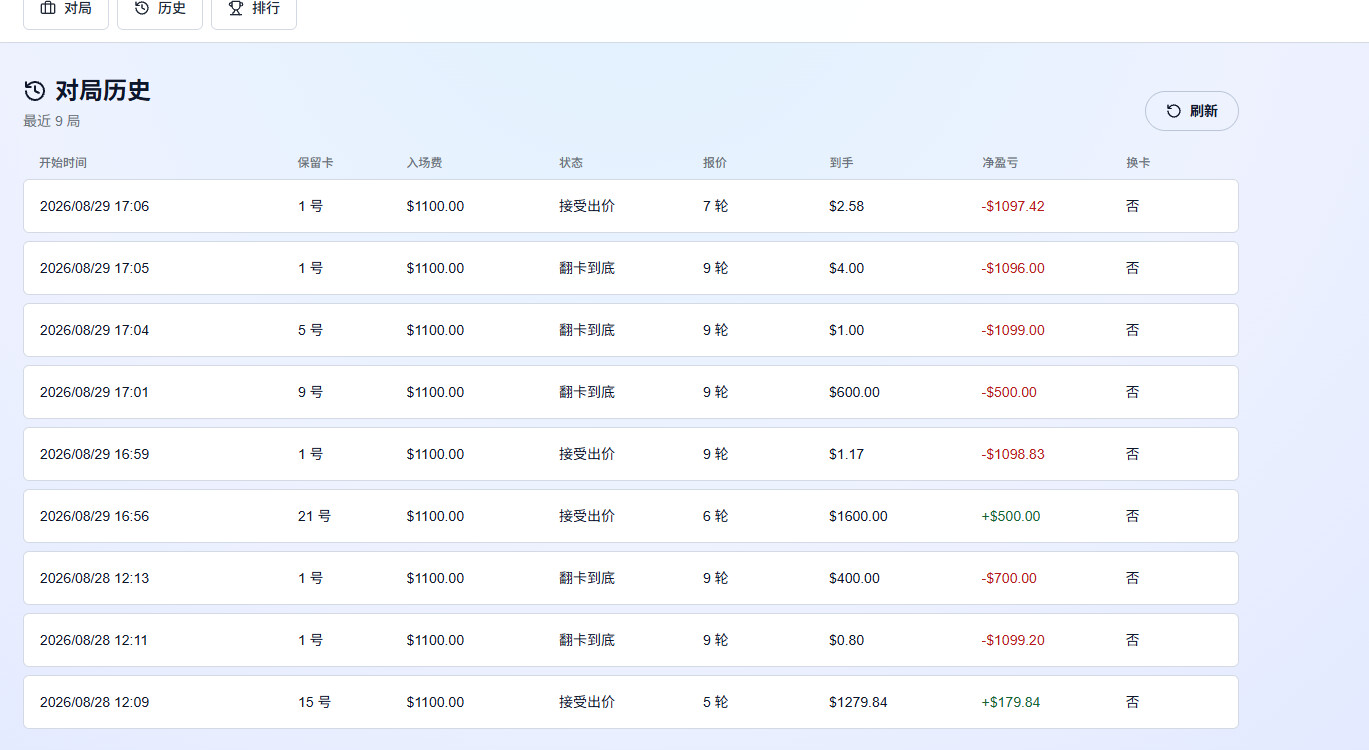Click the 到手 column header

coord(841,162)
